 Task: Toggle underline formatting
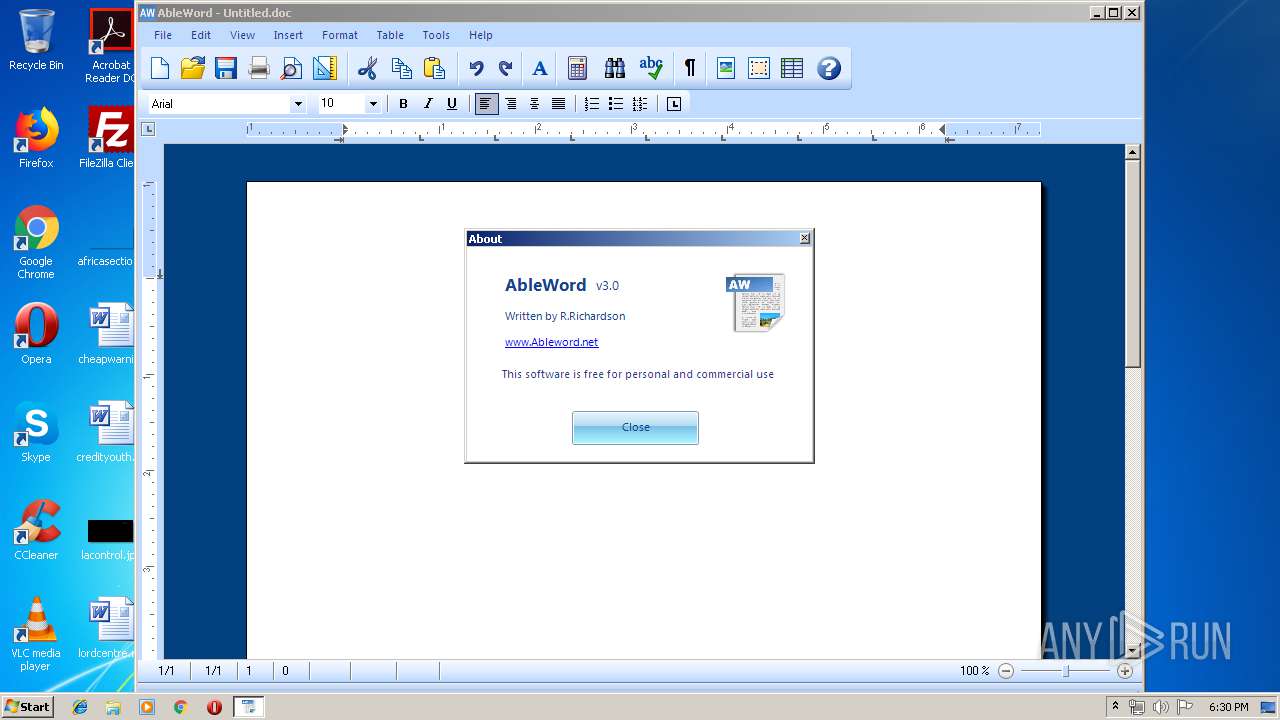click(x=452, y=104)
